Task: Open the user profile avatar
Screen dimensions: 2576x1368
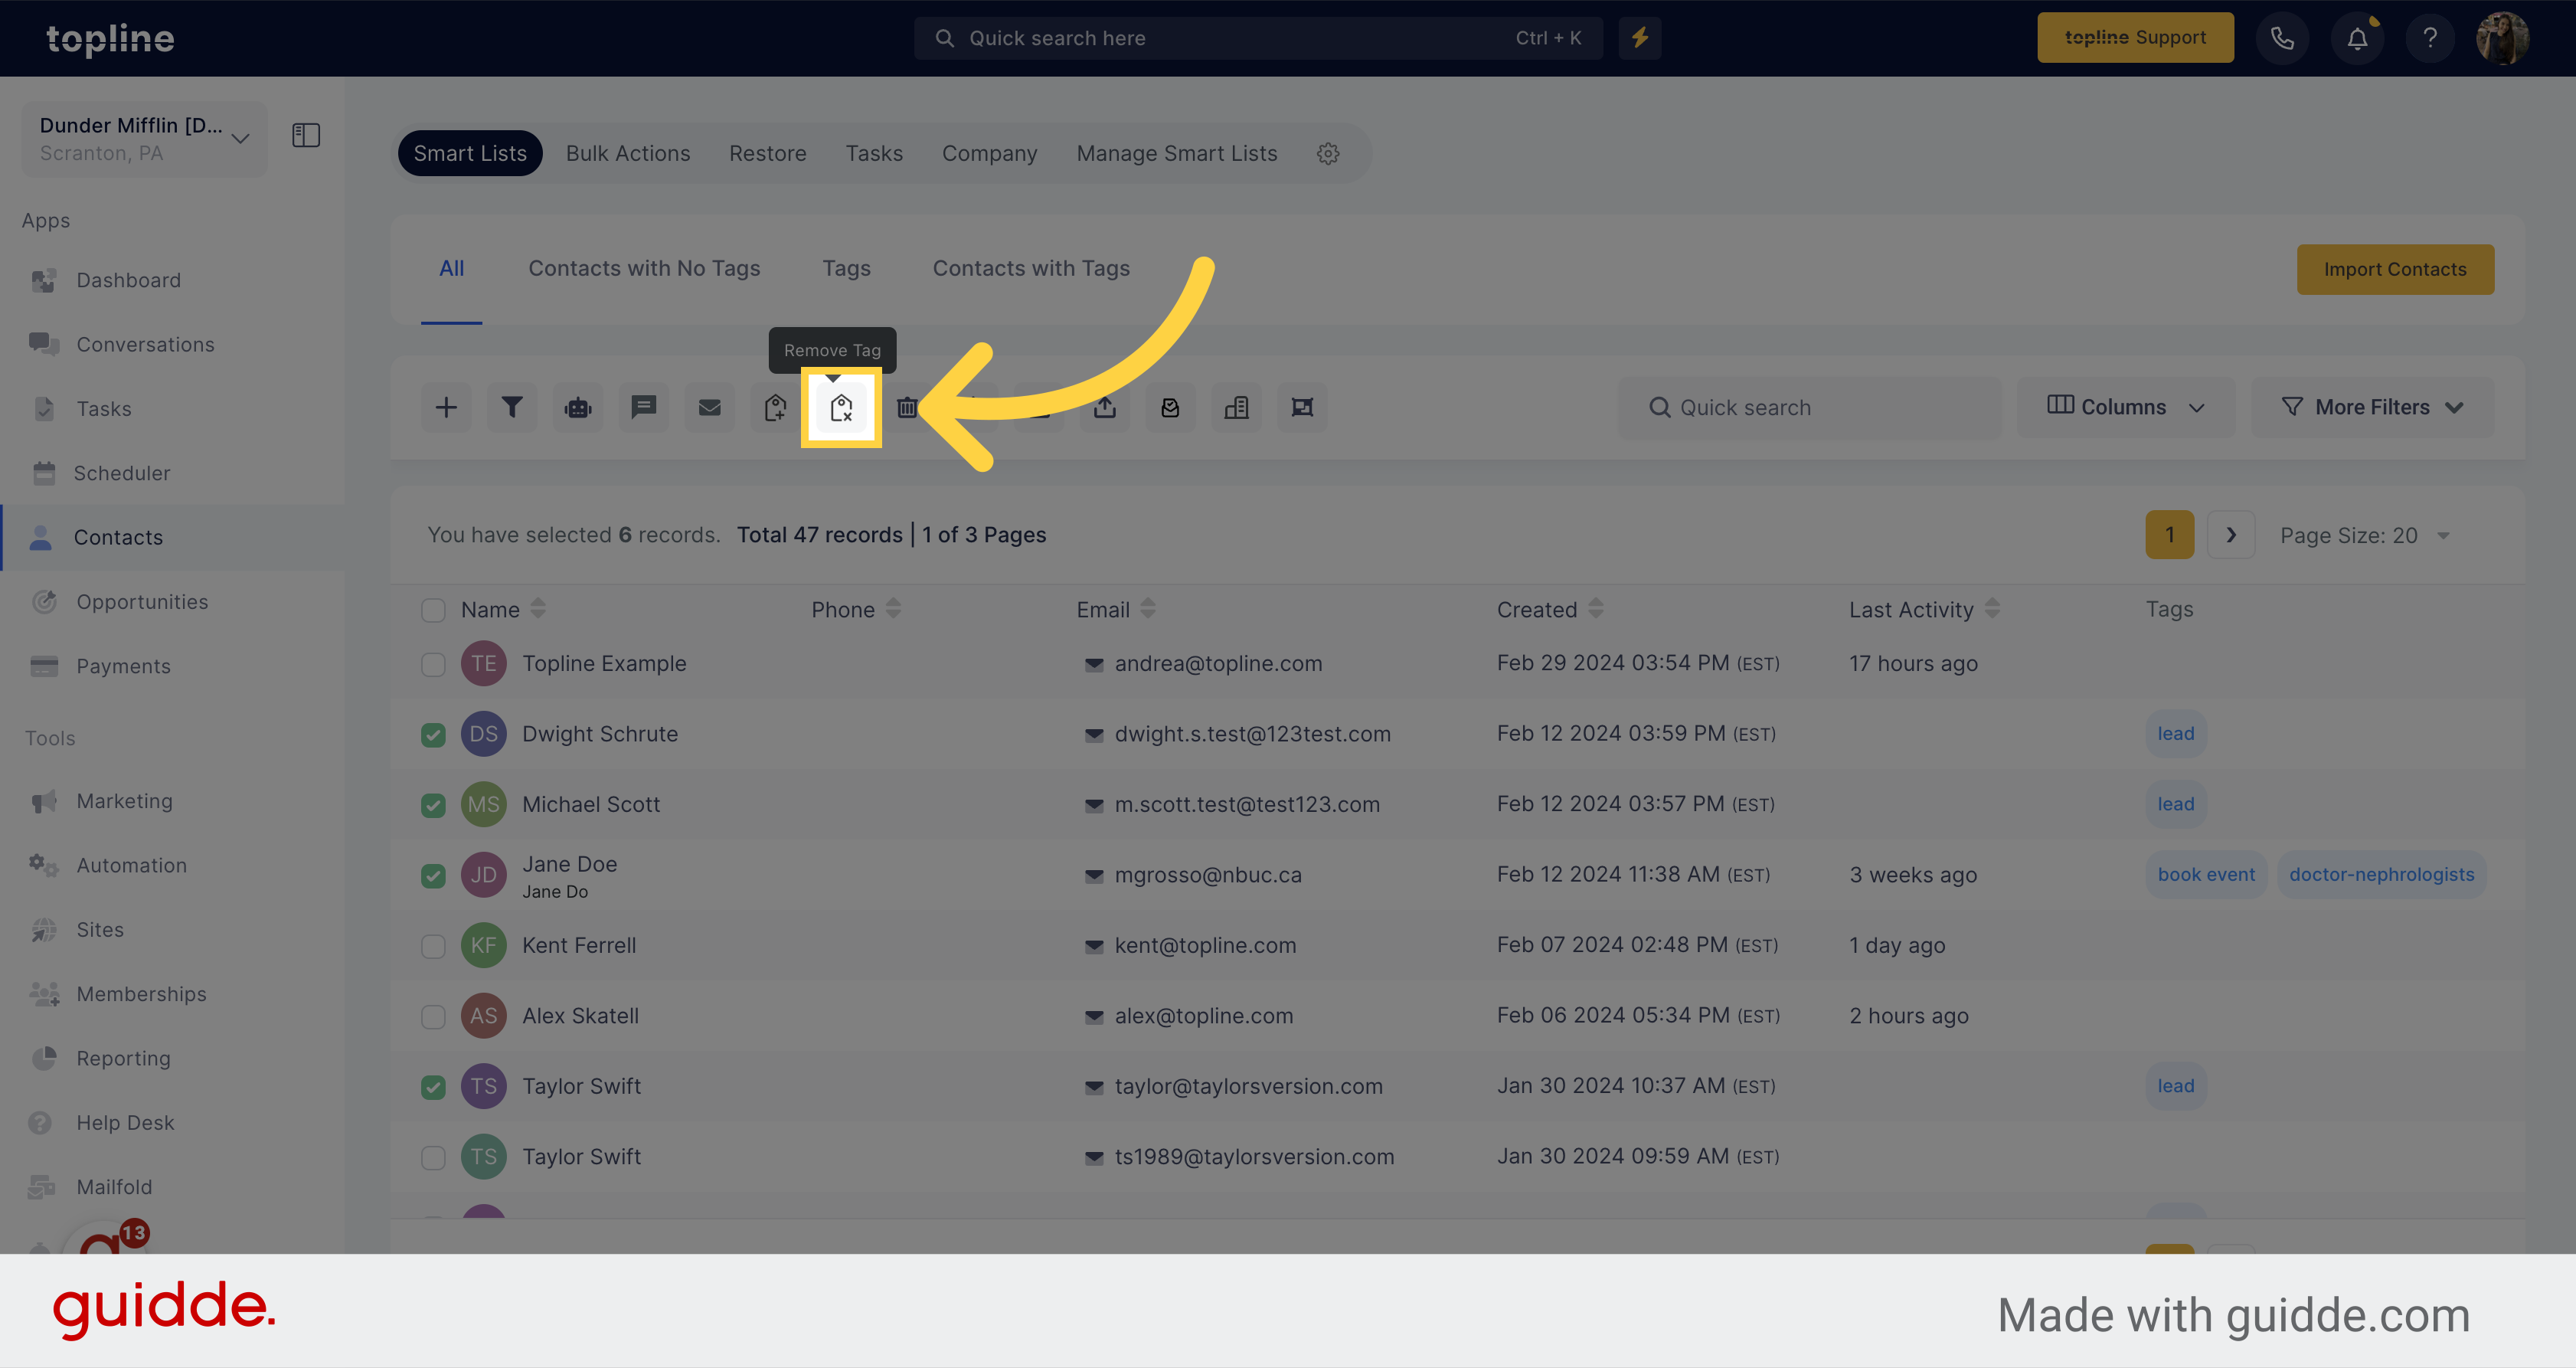Action: (x=2503, y=38)
